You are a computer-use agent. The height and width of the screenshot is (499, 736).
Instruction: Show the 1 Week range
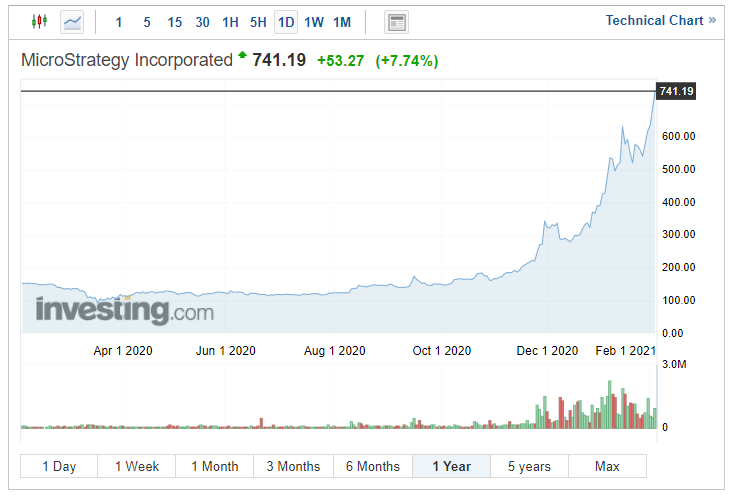tap(137, 466)
